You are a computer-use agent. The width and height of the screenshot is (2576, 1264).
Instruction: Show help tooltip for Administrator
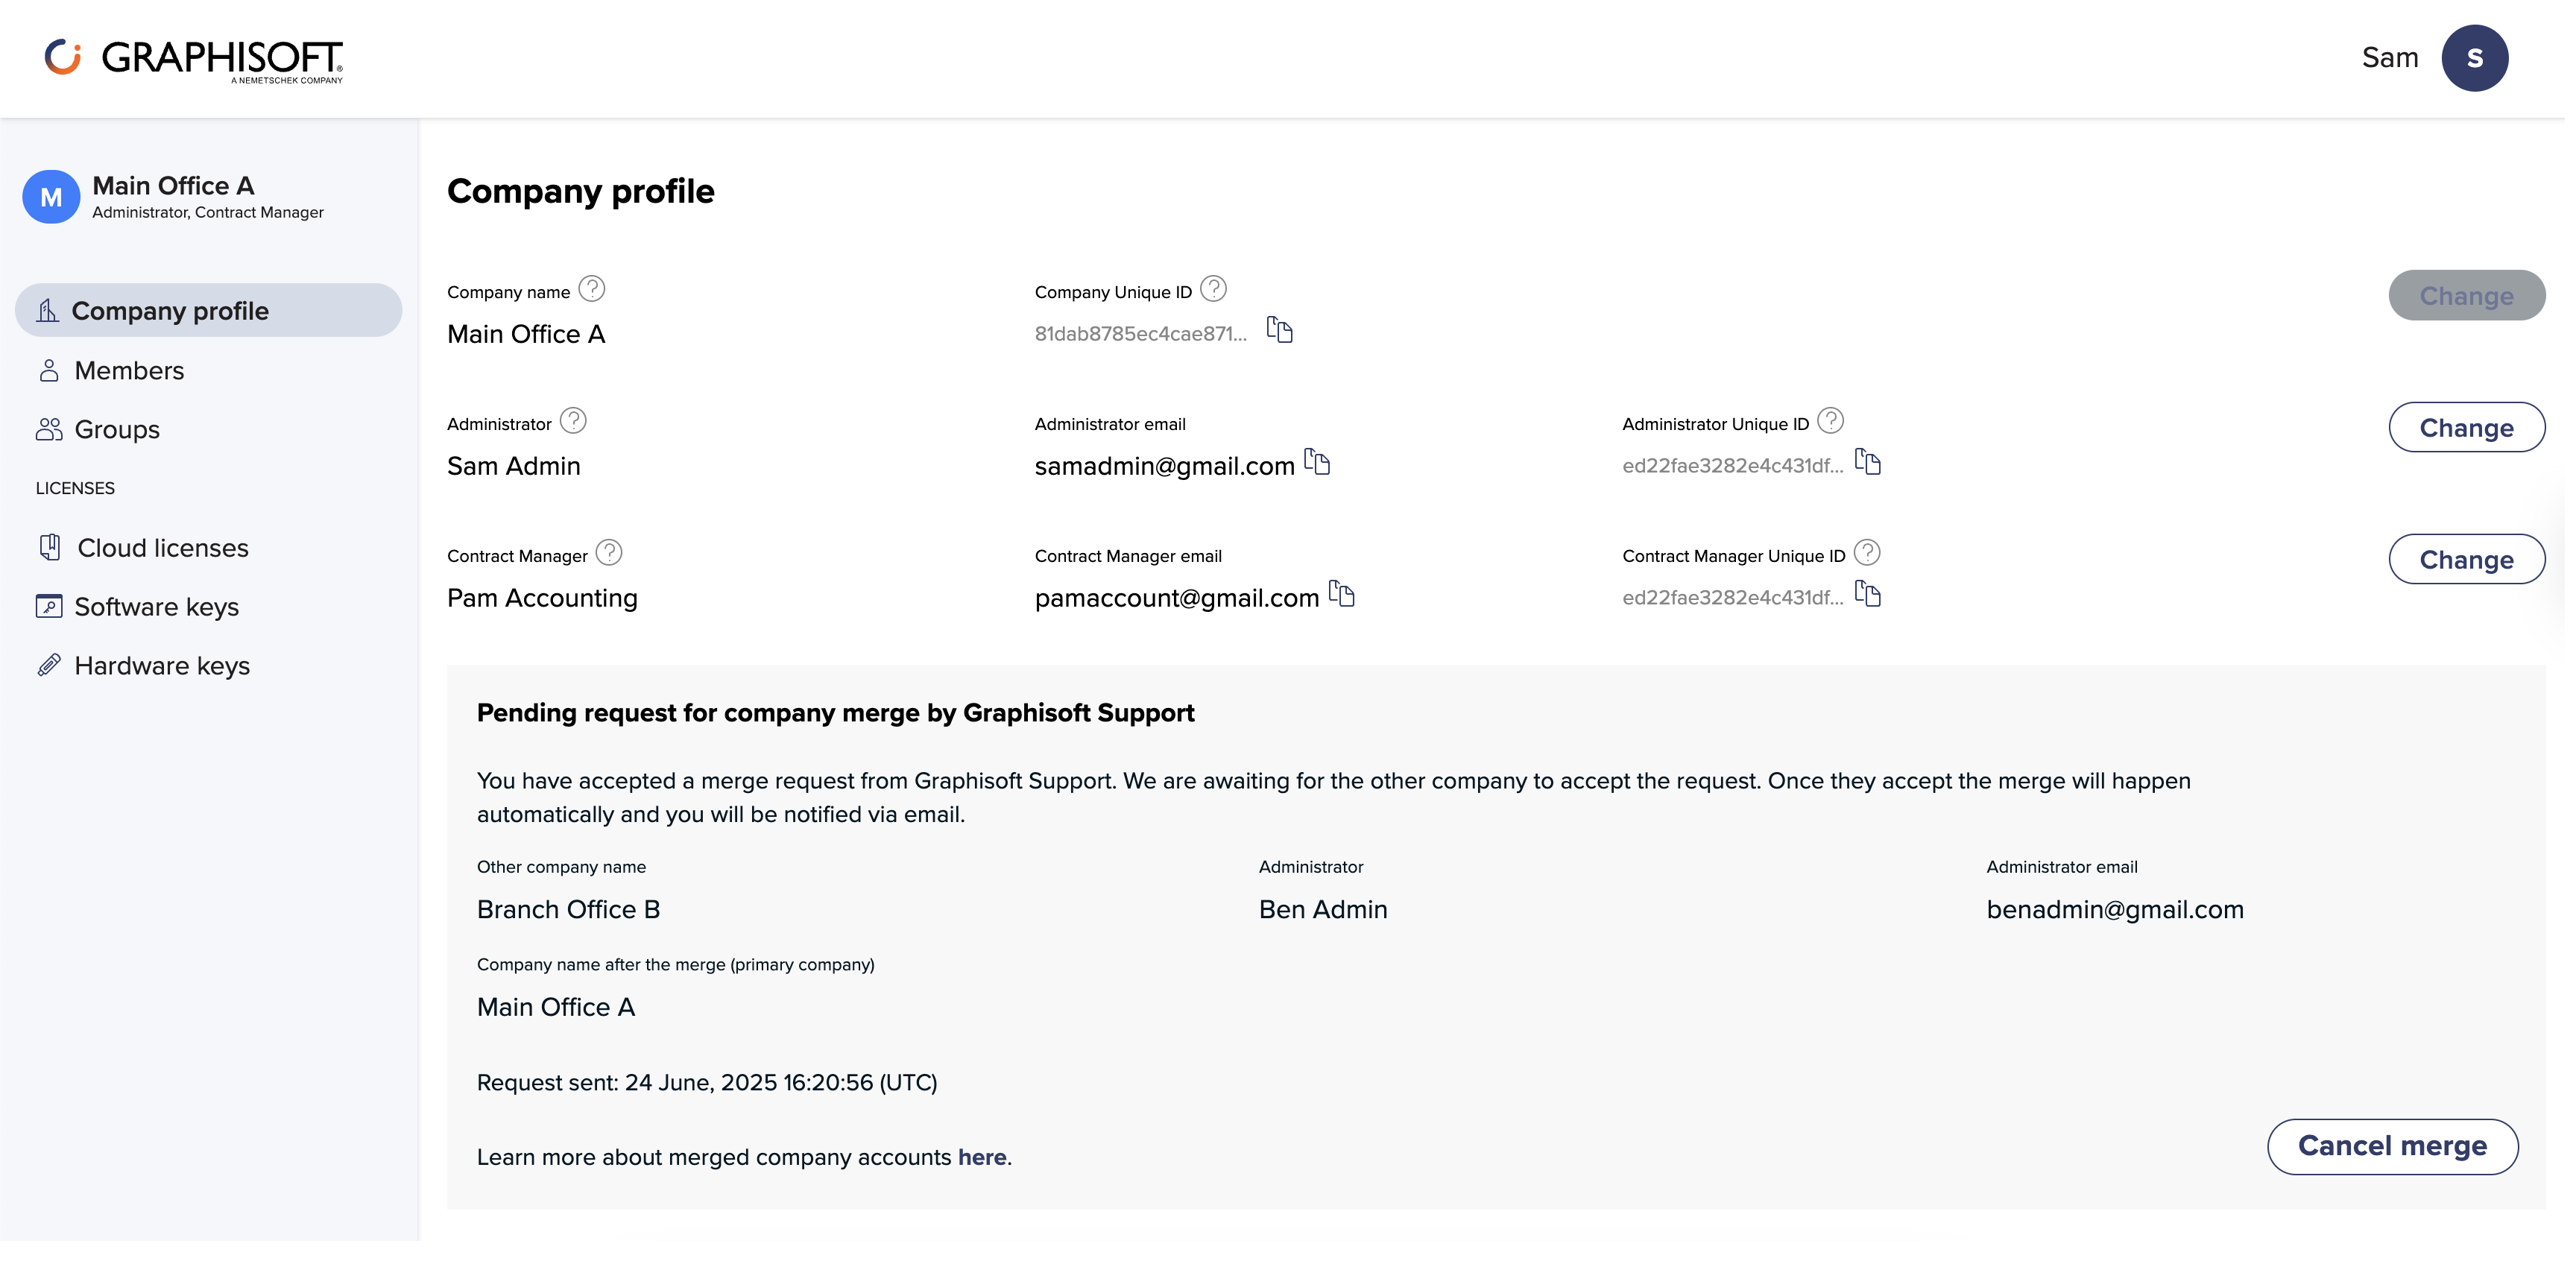pyautogui.click(x=573, y=421)
